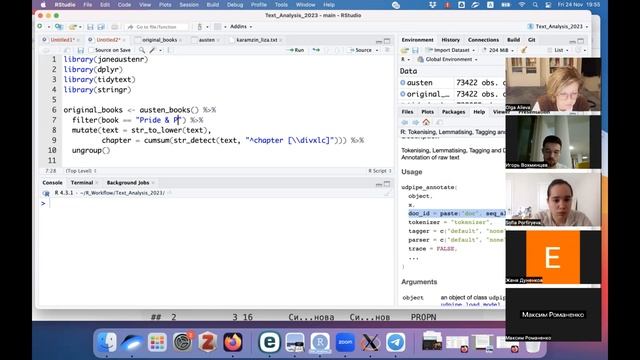
Task: Switch to the History tab
Action: coord(451,40)
